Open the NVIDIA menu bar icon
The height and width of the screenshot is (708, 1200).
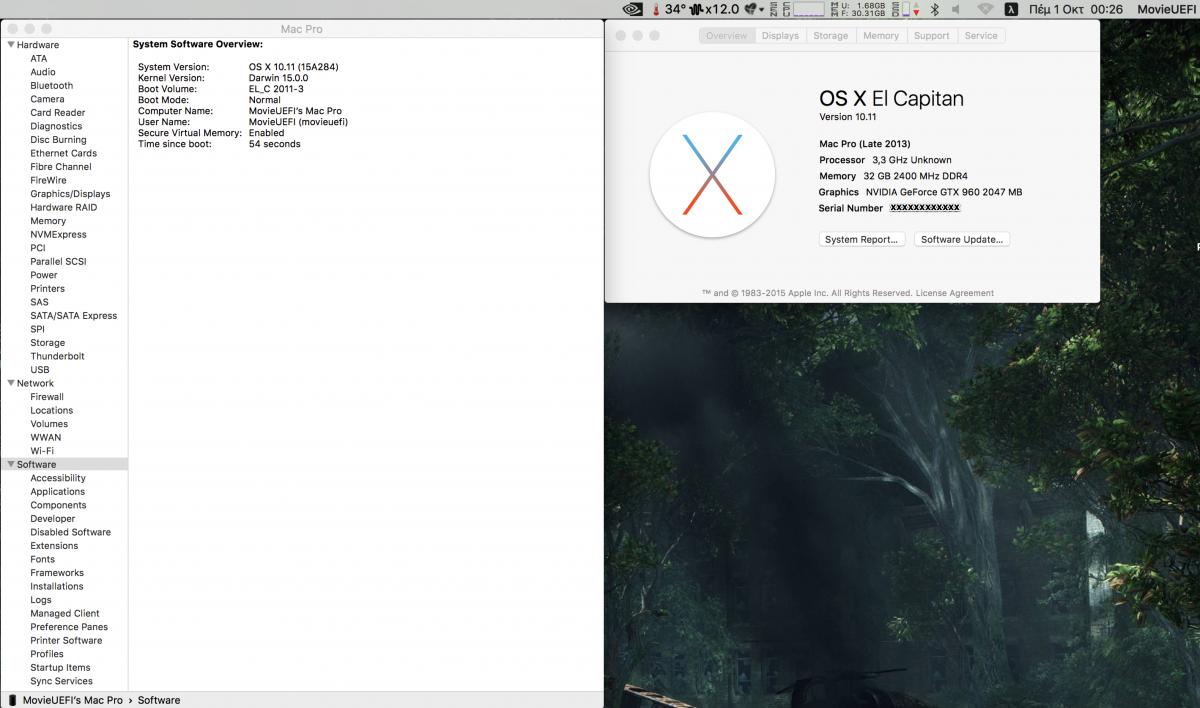point(632,9)
